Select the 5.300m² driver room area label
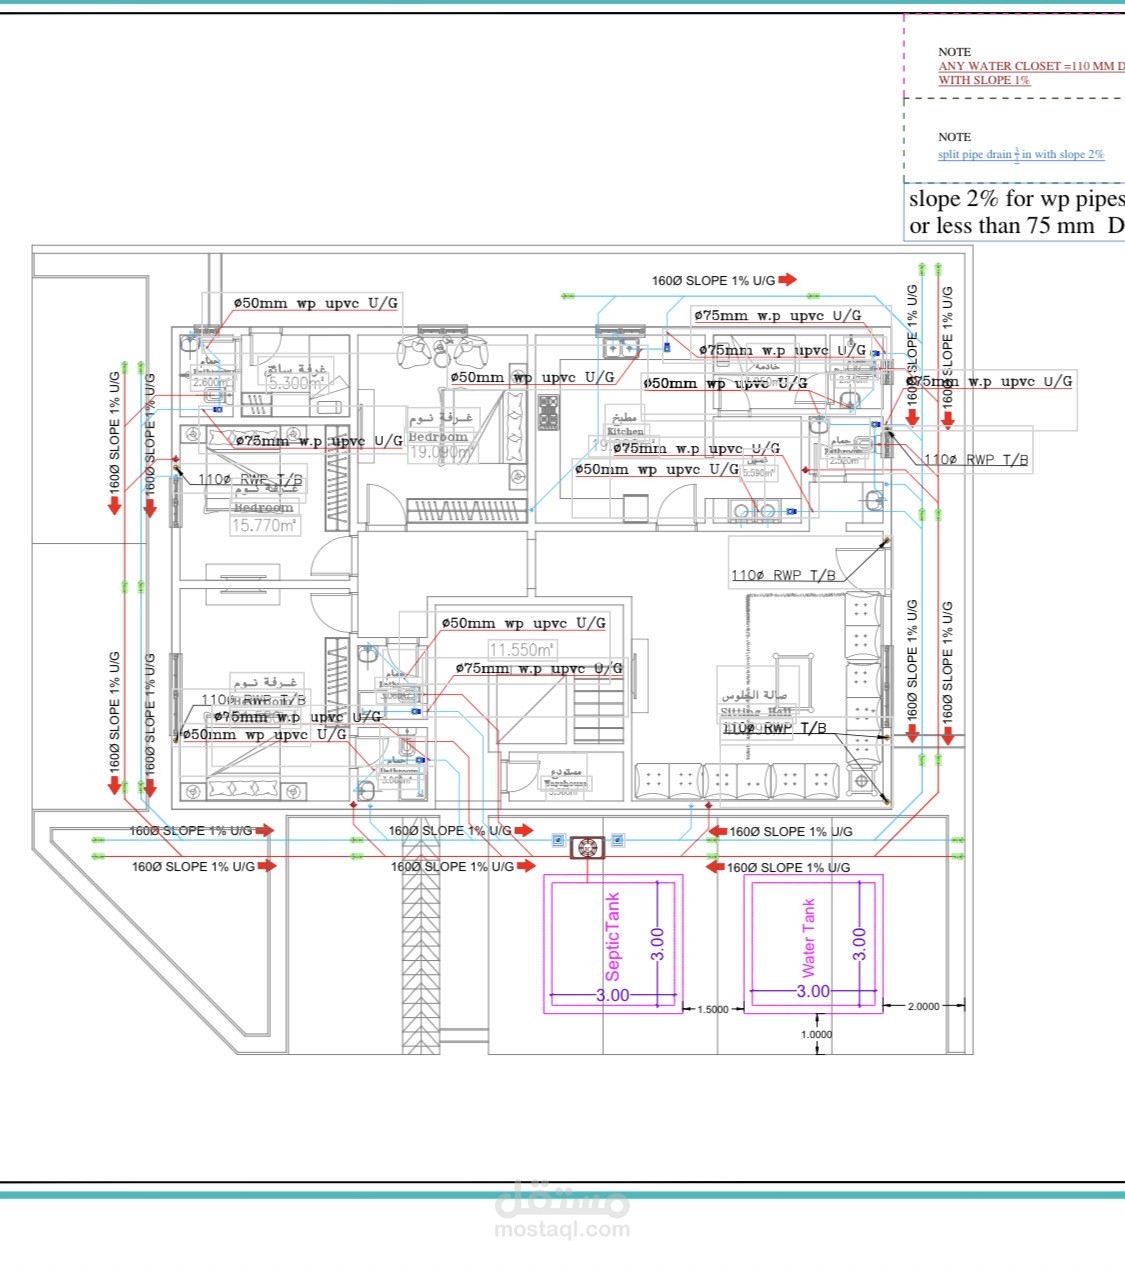Image resolution: width=1125 pixels, height=1266 pixels. coord(295,382)
